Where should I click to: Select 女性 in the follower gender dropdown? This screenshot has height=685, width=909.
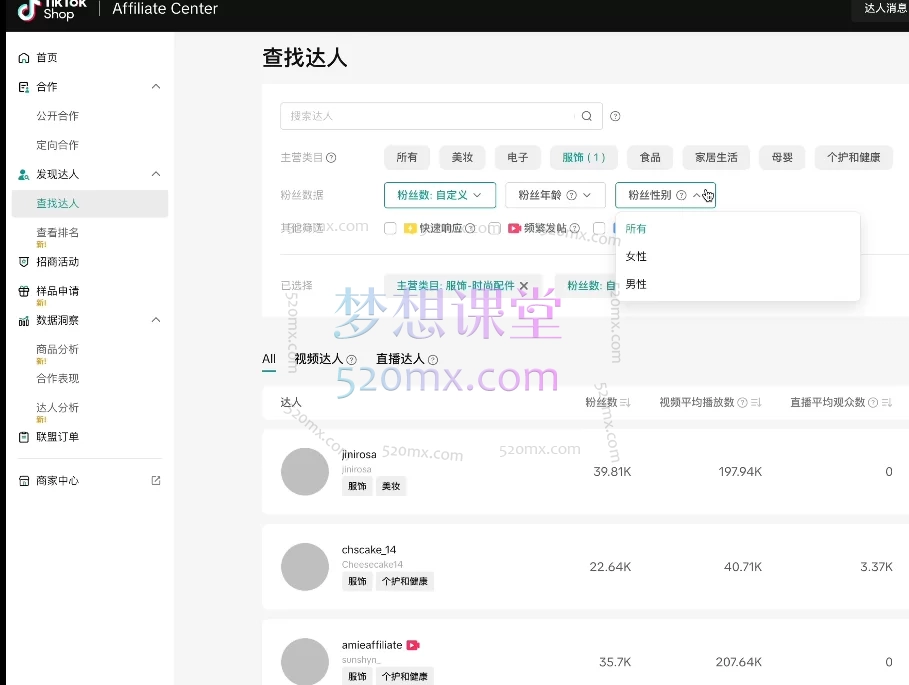636,256
